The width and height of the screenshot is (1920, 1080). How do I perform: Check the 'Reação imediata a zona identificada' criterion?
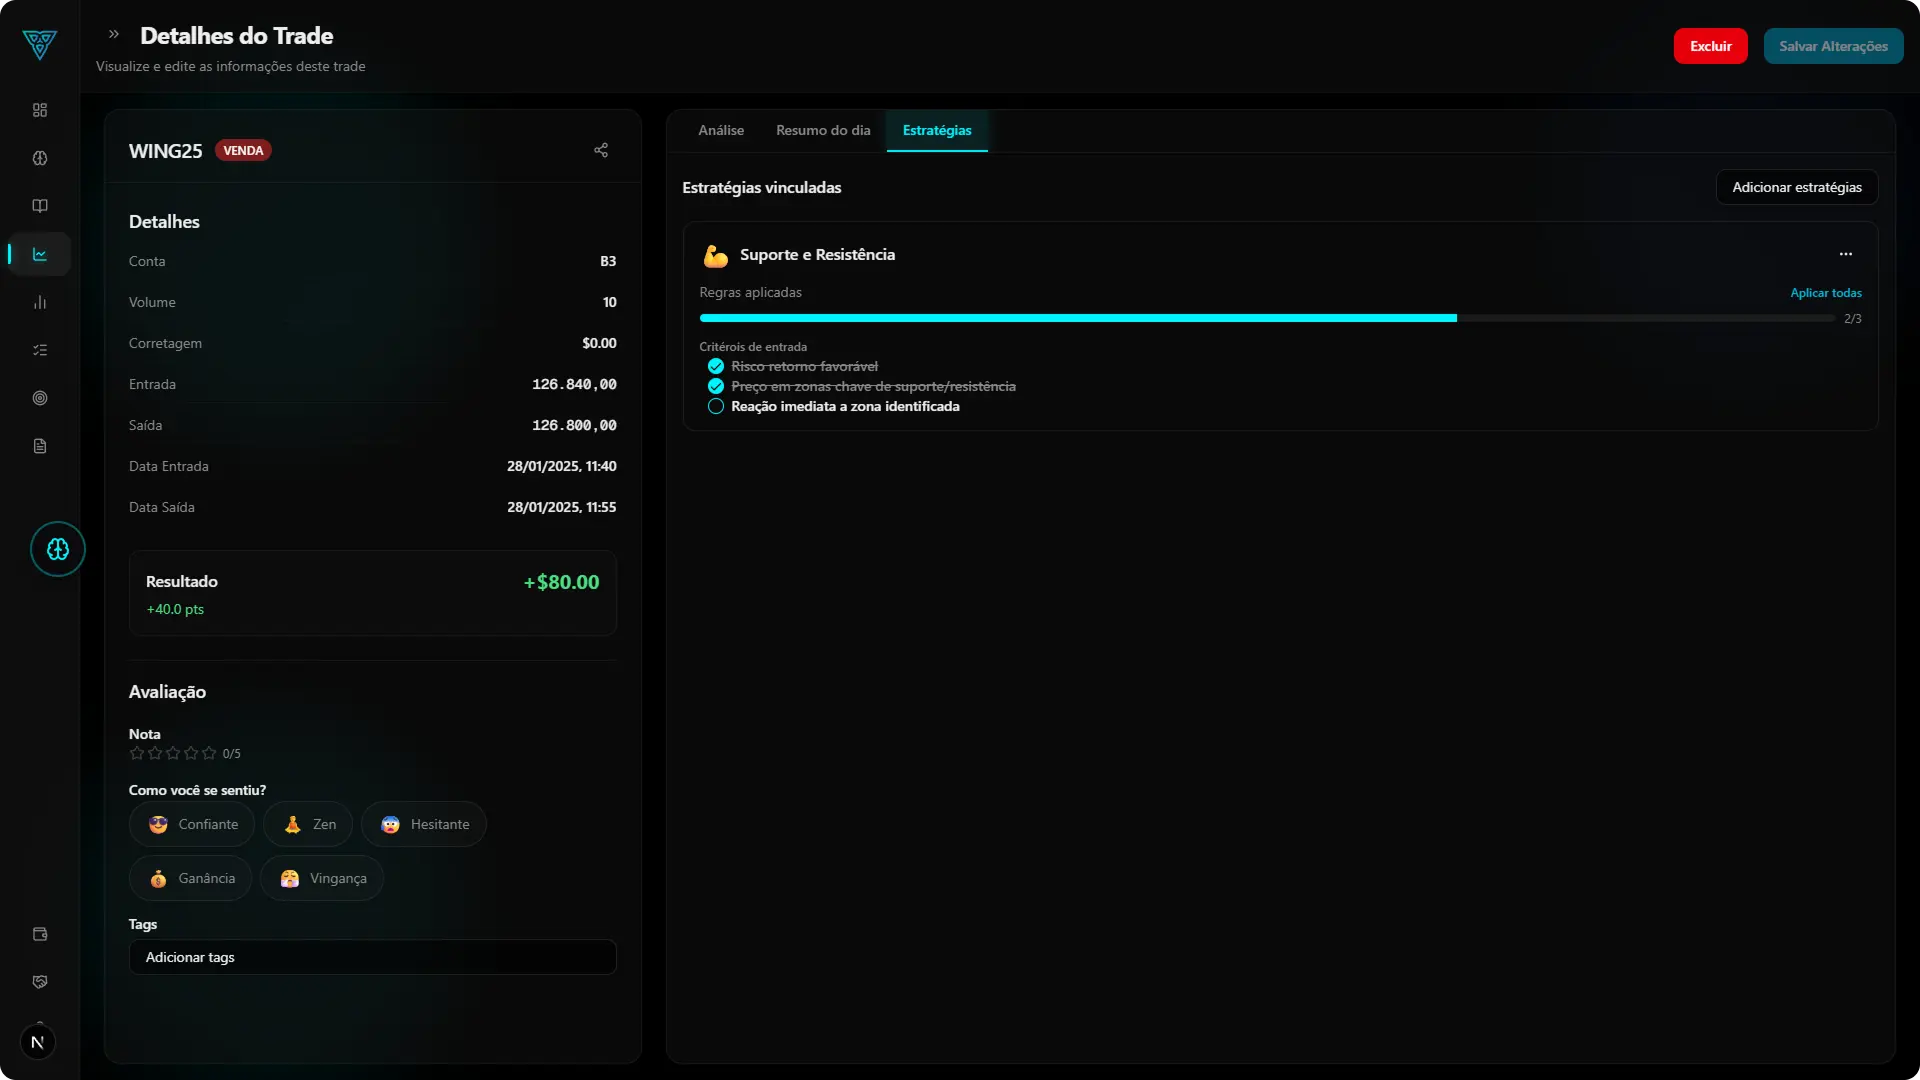coord(715,406)
